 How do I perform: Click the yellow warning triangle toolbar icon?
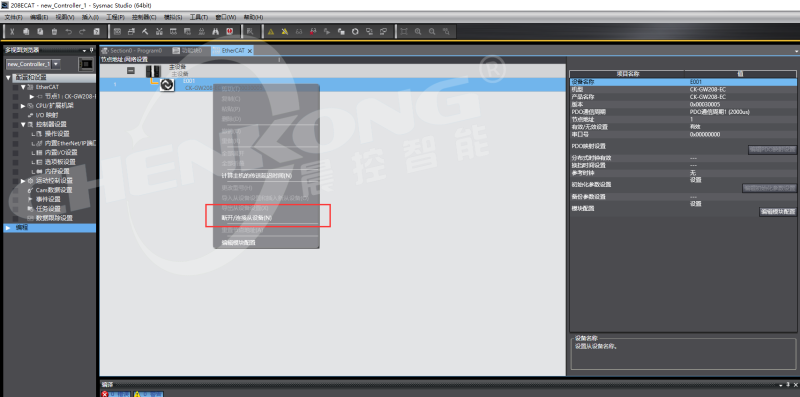point(271,32)
